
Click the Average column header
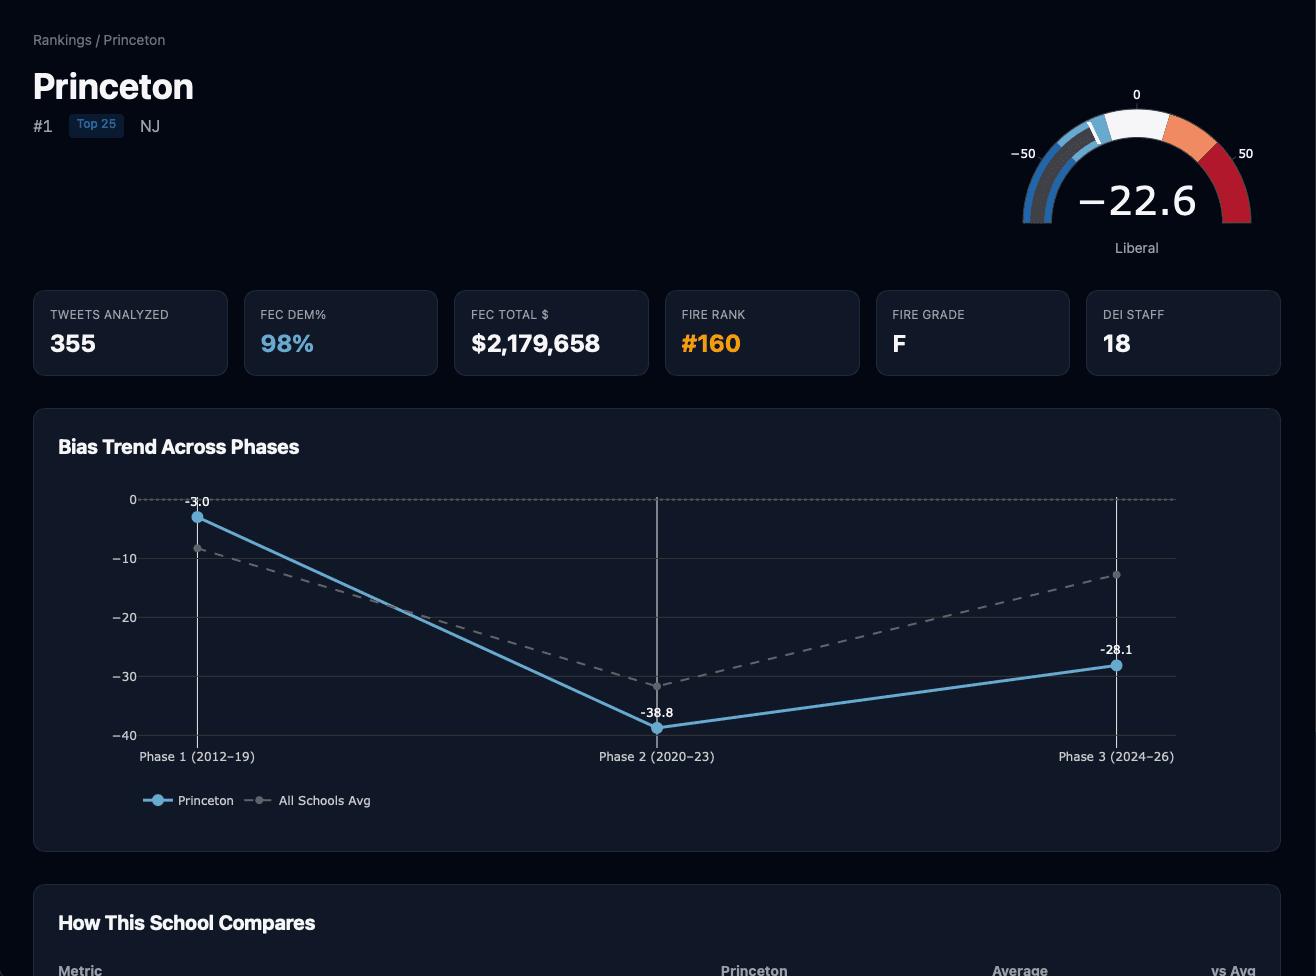1019,970
